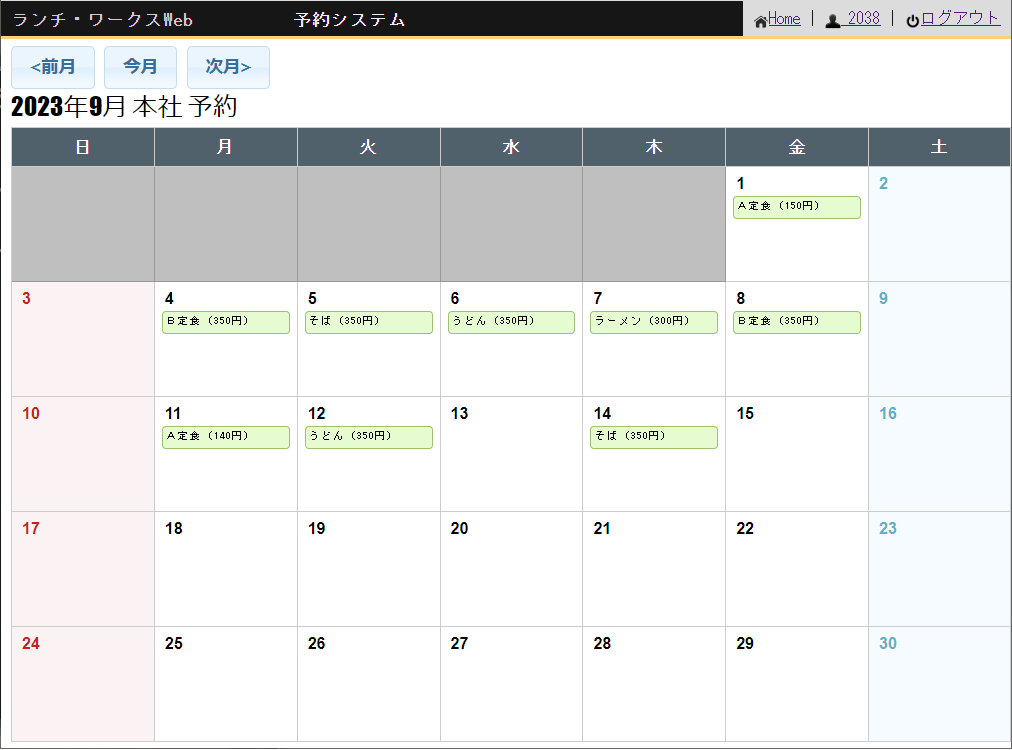Advance to next month with 次月> button
The width and height of the screenshot is (1012, 750).
point(228,67)
